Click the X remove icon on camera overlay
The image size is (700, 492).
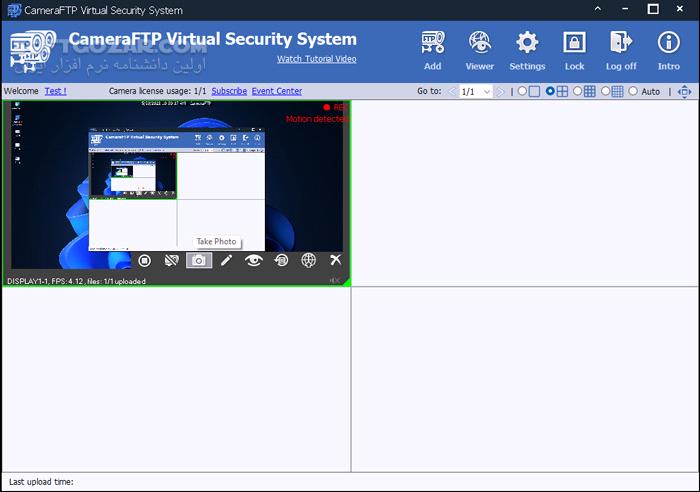336,261
